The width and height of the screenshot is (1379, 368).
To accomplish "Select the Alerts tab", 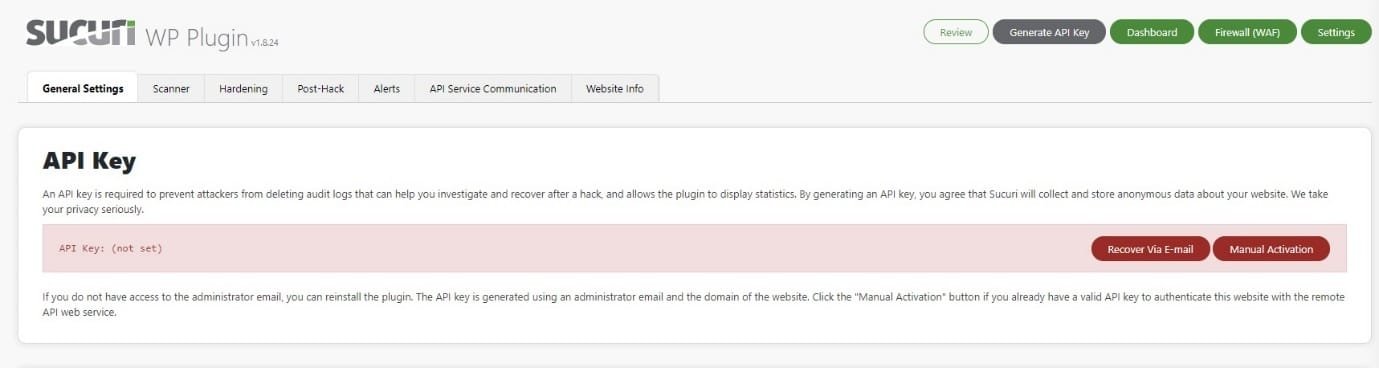I will point(387,88).
